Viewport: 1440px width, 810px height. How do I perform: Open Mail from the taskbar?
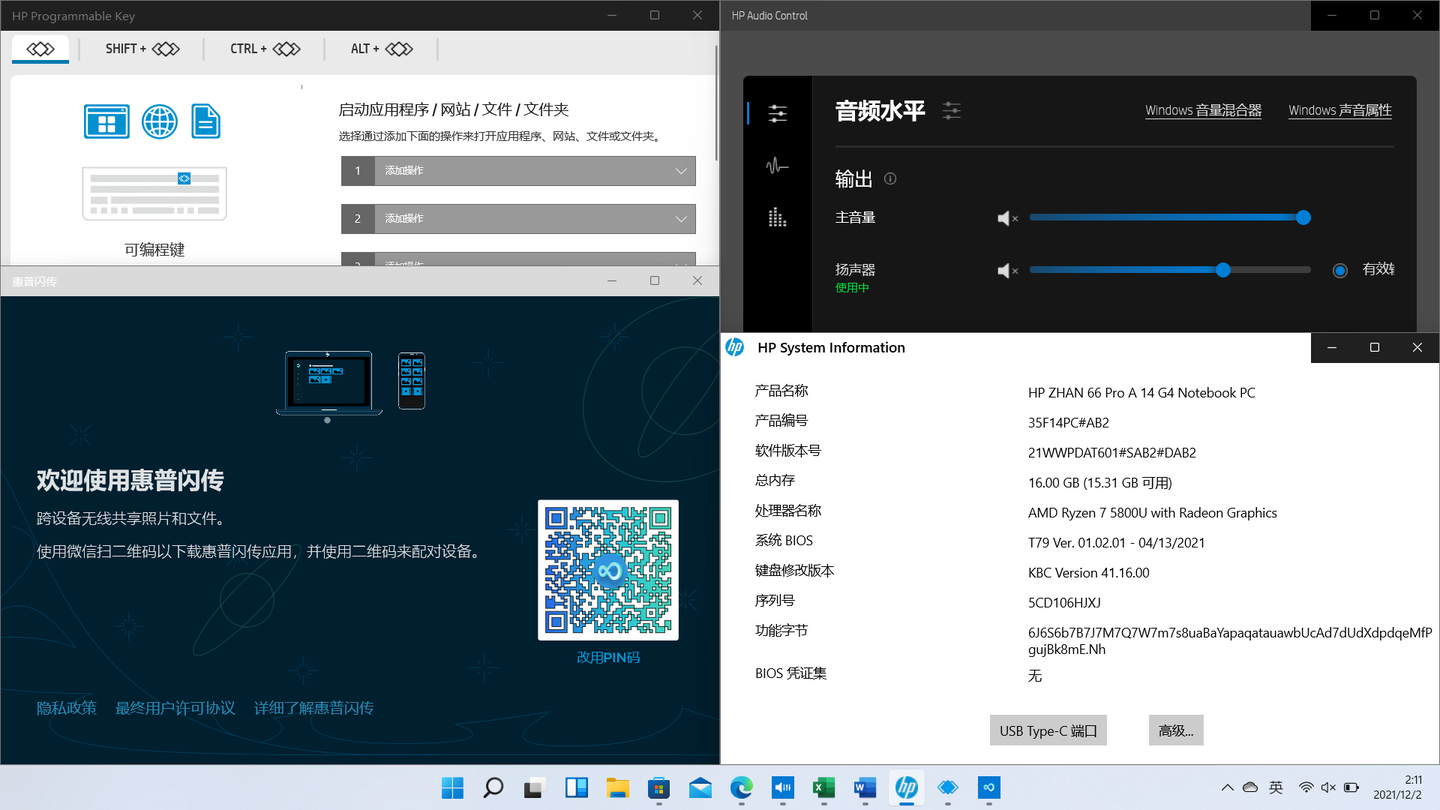[x=700, y=788]
